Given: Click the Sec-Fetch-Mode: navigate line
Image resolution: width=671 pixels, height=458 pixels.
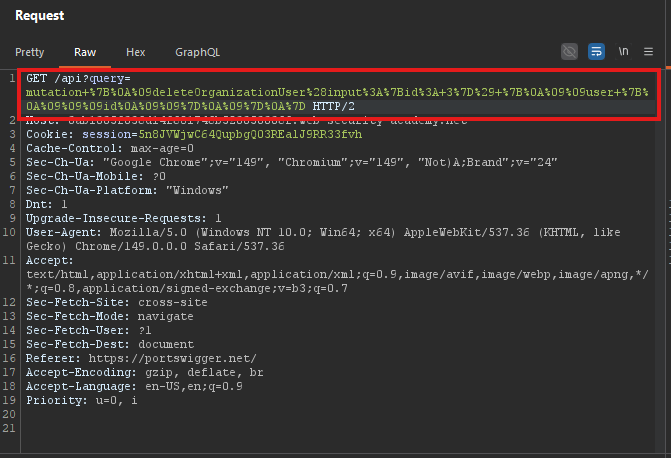Looking at the screenshot, I should (110, 316).
